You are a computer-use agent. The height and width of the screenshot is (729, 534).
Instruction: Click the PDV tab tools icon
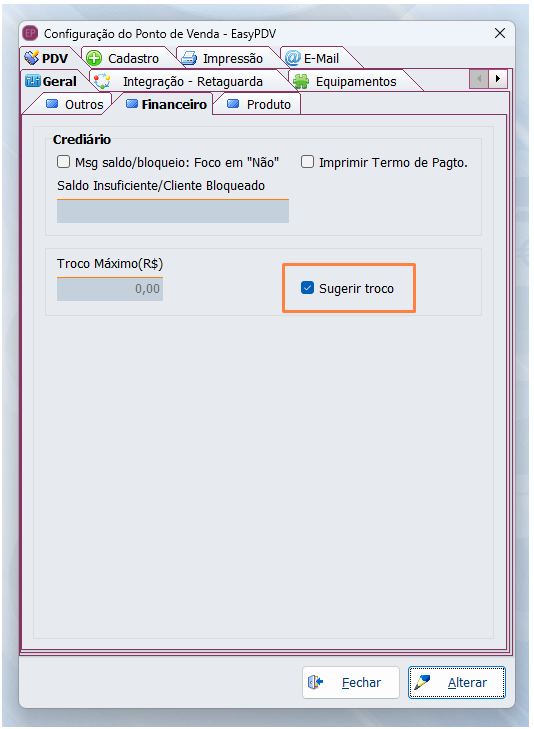tap(32, 58)
